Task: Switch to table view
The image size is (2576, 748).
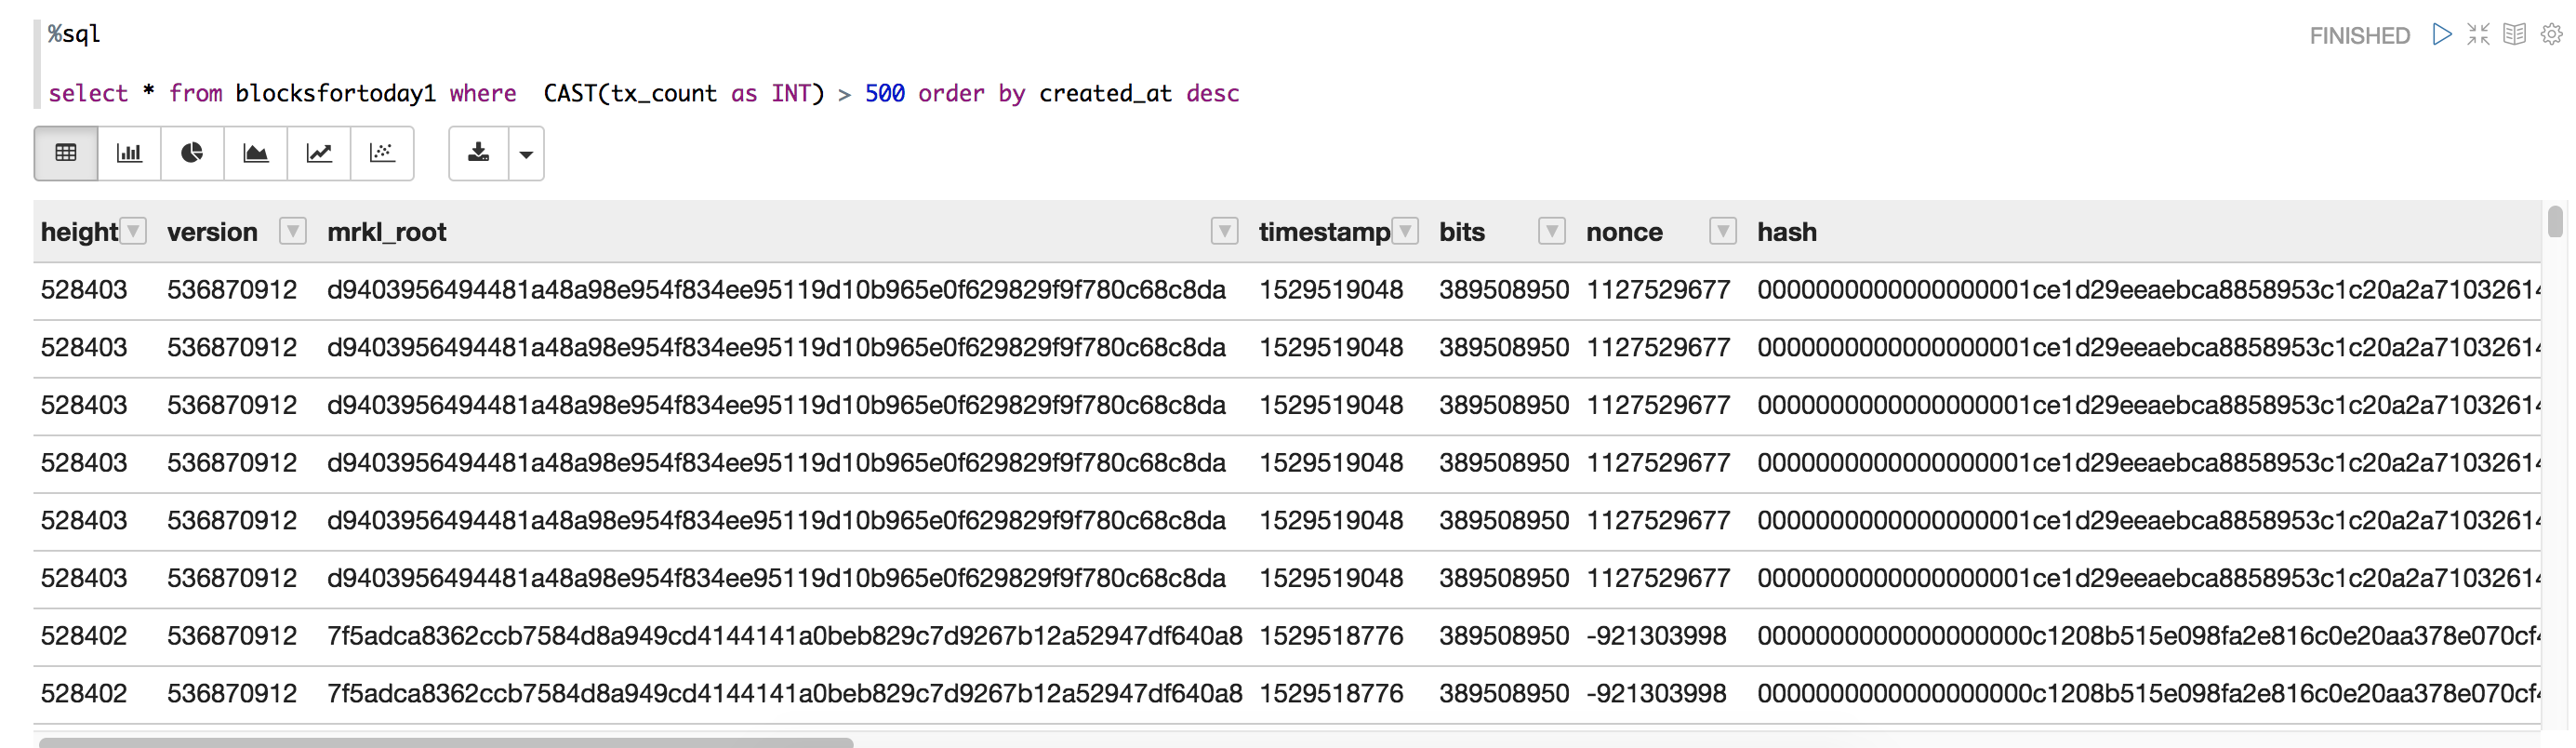Action: (x=66, y=153)
